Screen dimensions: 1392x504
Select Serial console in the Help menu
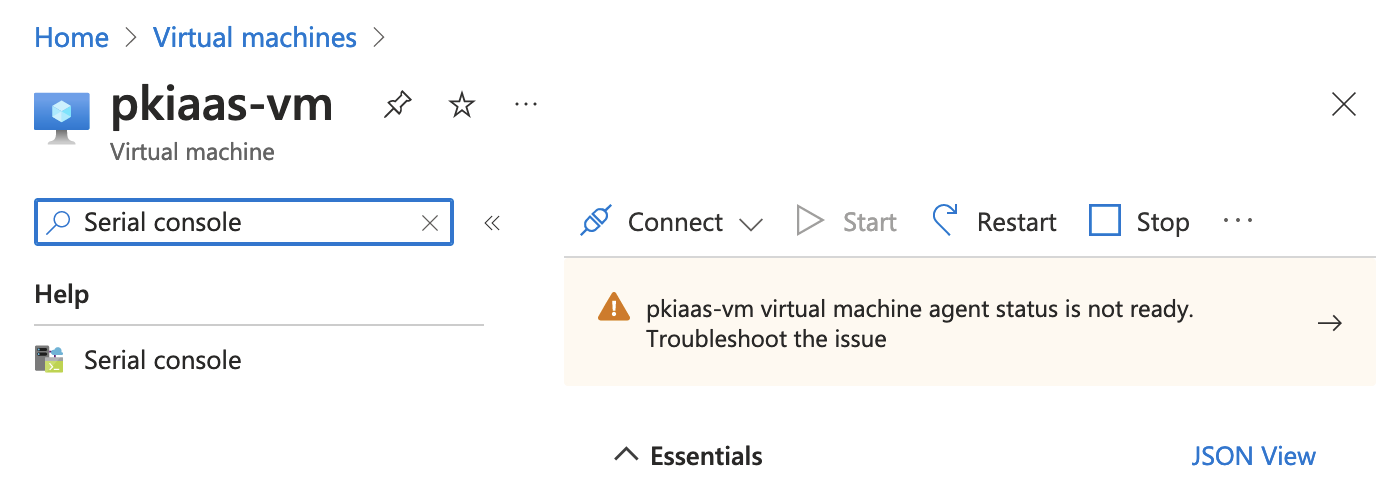[x=162, y=360]
